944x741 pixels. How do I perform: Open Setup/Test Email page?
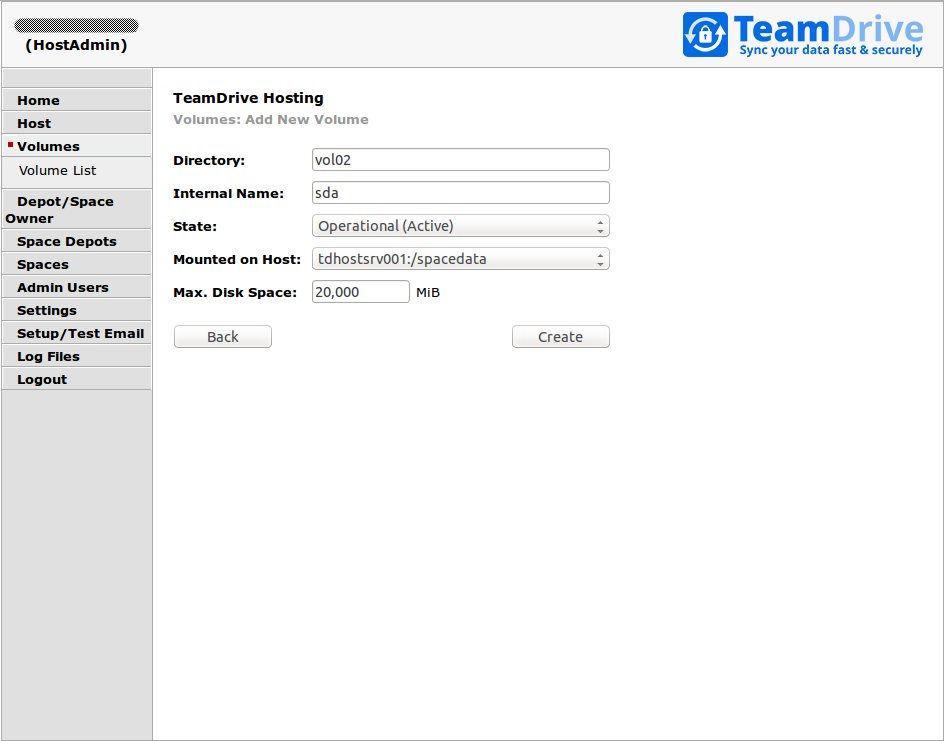76,332
